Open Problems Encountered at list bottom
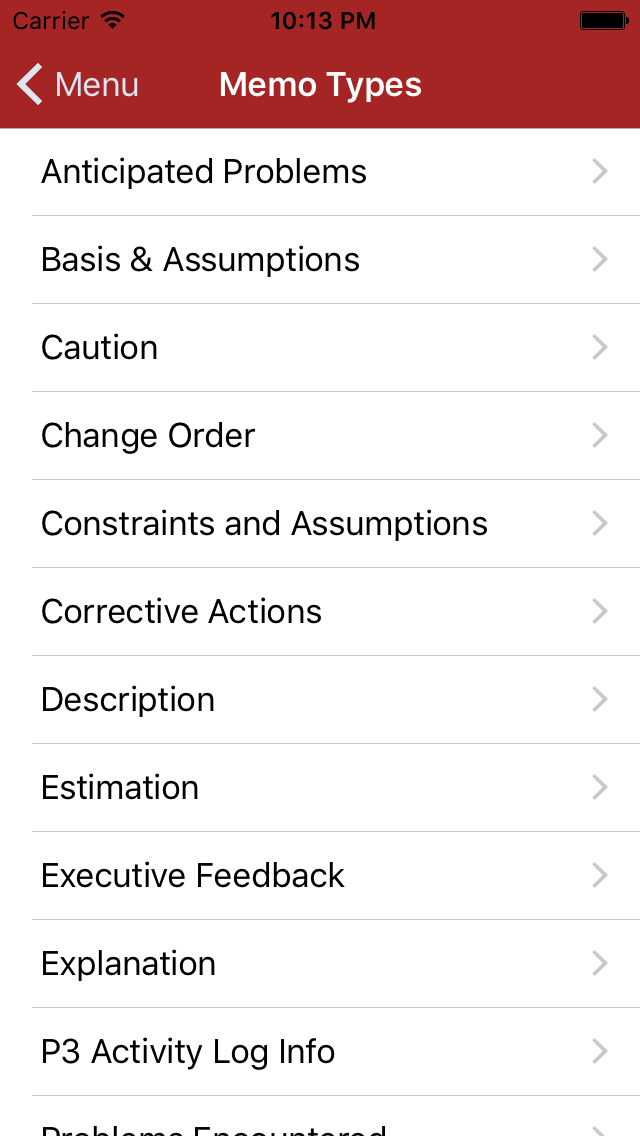The height and width of the screenshot is (1136, 640). click(x=213, y=1127)
